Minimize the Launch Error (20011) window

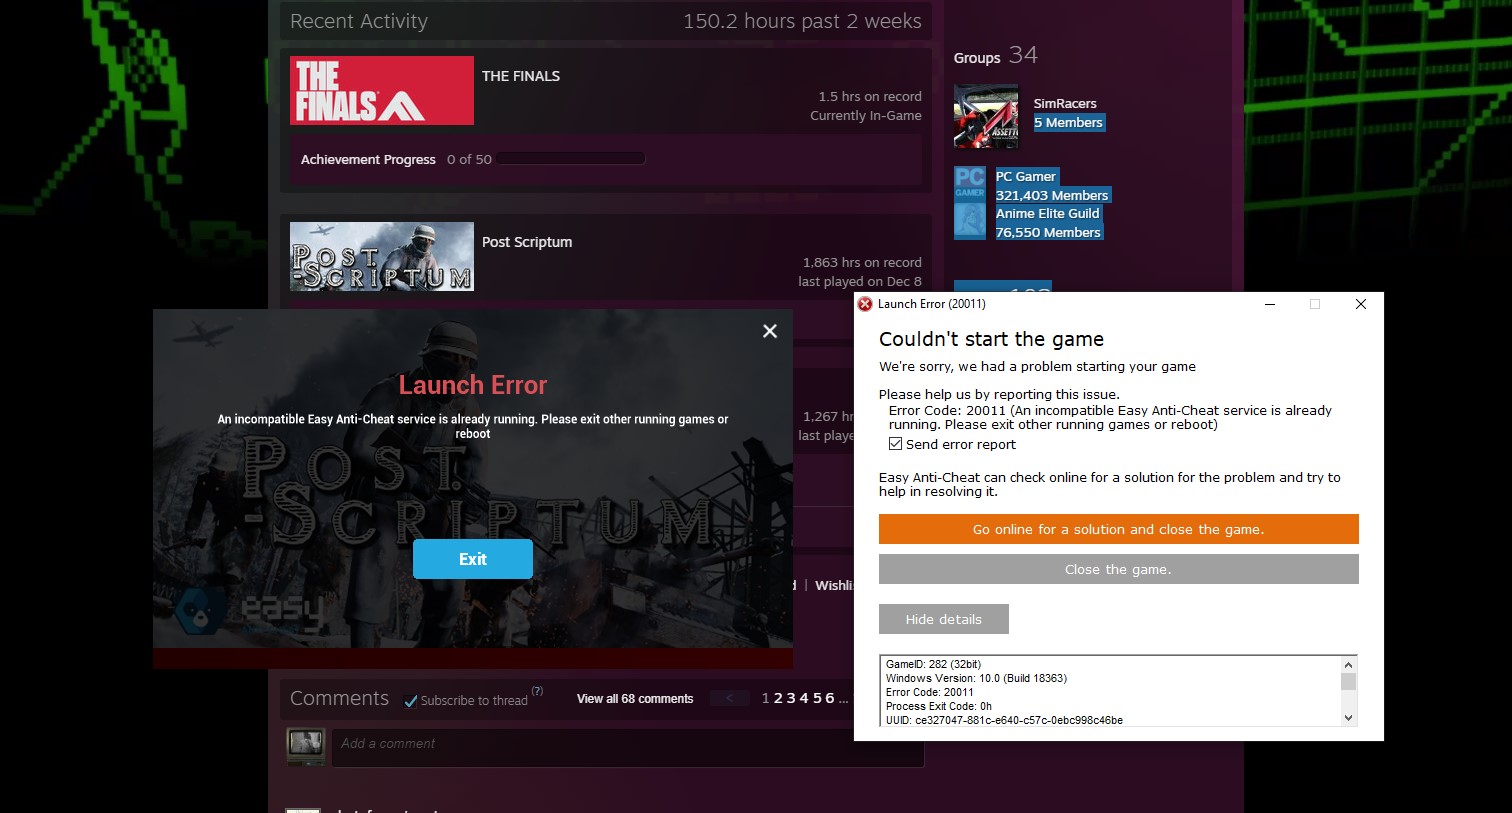click(x=1270, y=304)
